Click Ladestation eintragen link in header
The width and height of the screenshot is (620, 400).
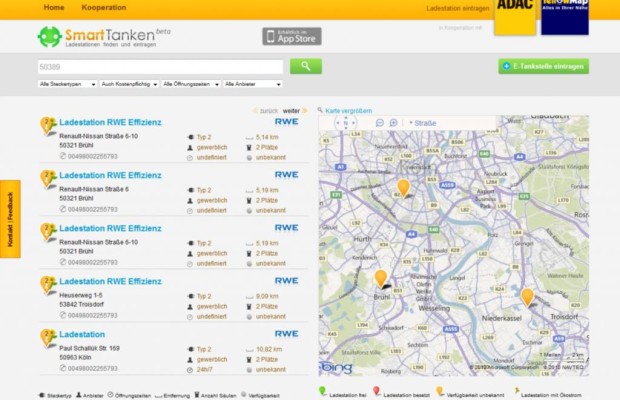coord(457,8)
